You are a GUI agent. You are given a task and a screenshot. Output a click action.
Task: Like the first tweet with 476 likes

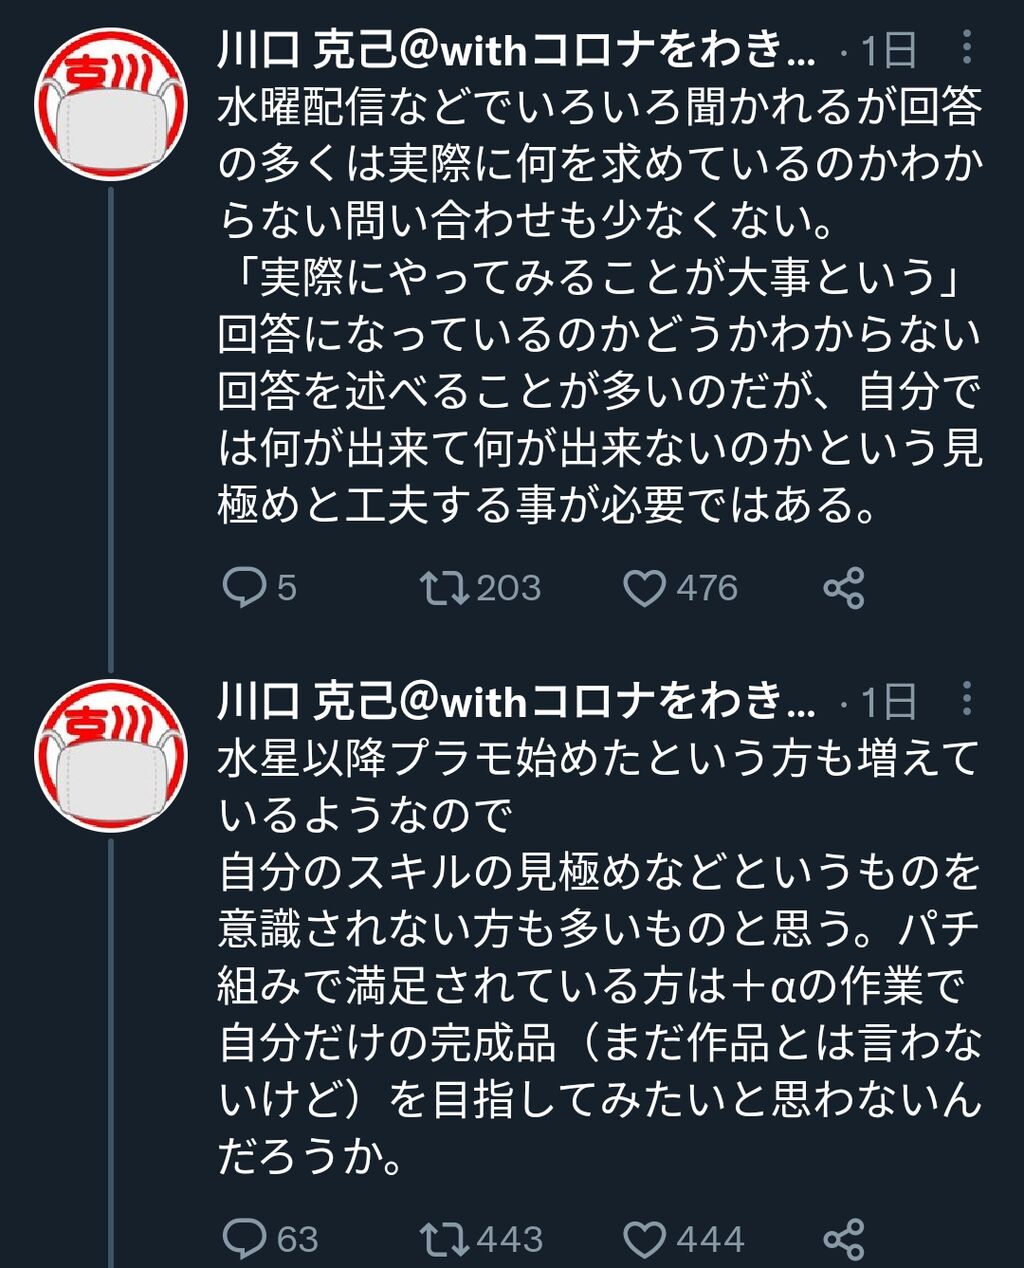[x=644, y=588]
